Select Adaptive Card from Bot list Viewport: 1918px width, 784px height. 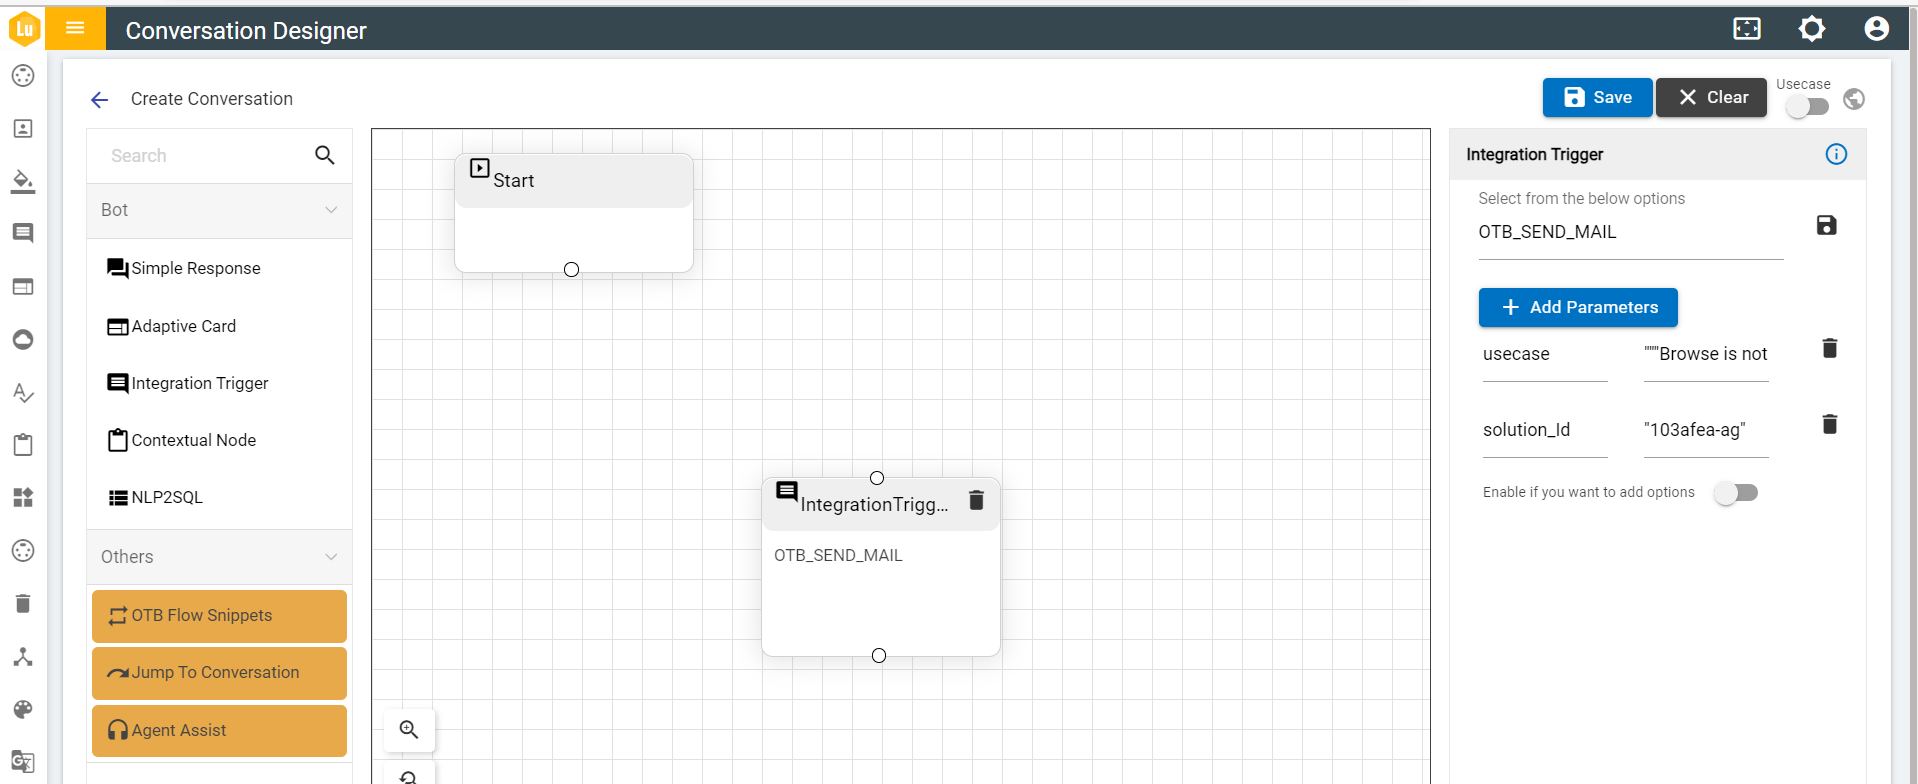[x=184, y=326]
